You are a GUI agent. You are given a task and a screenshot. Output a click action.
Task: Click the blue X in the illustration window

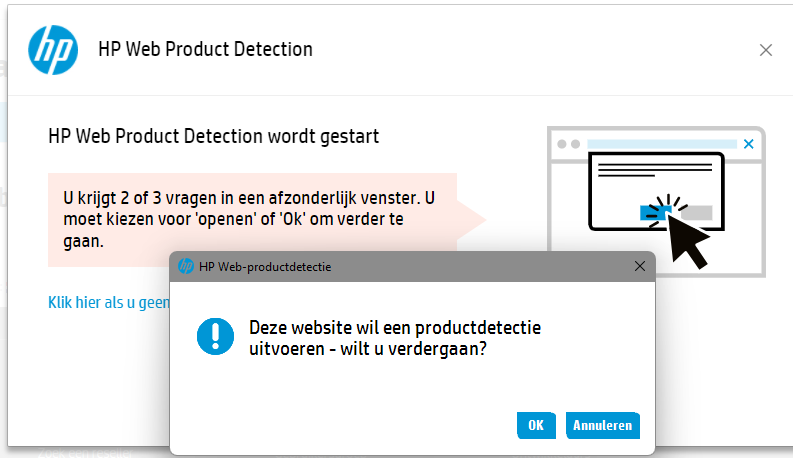[x=749, y=144]
